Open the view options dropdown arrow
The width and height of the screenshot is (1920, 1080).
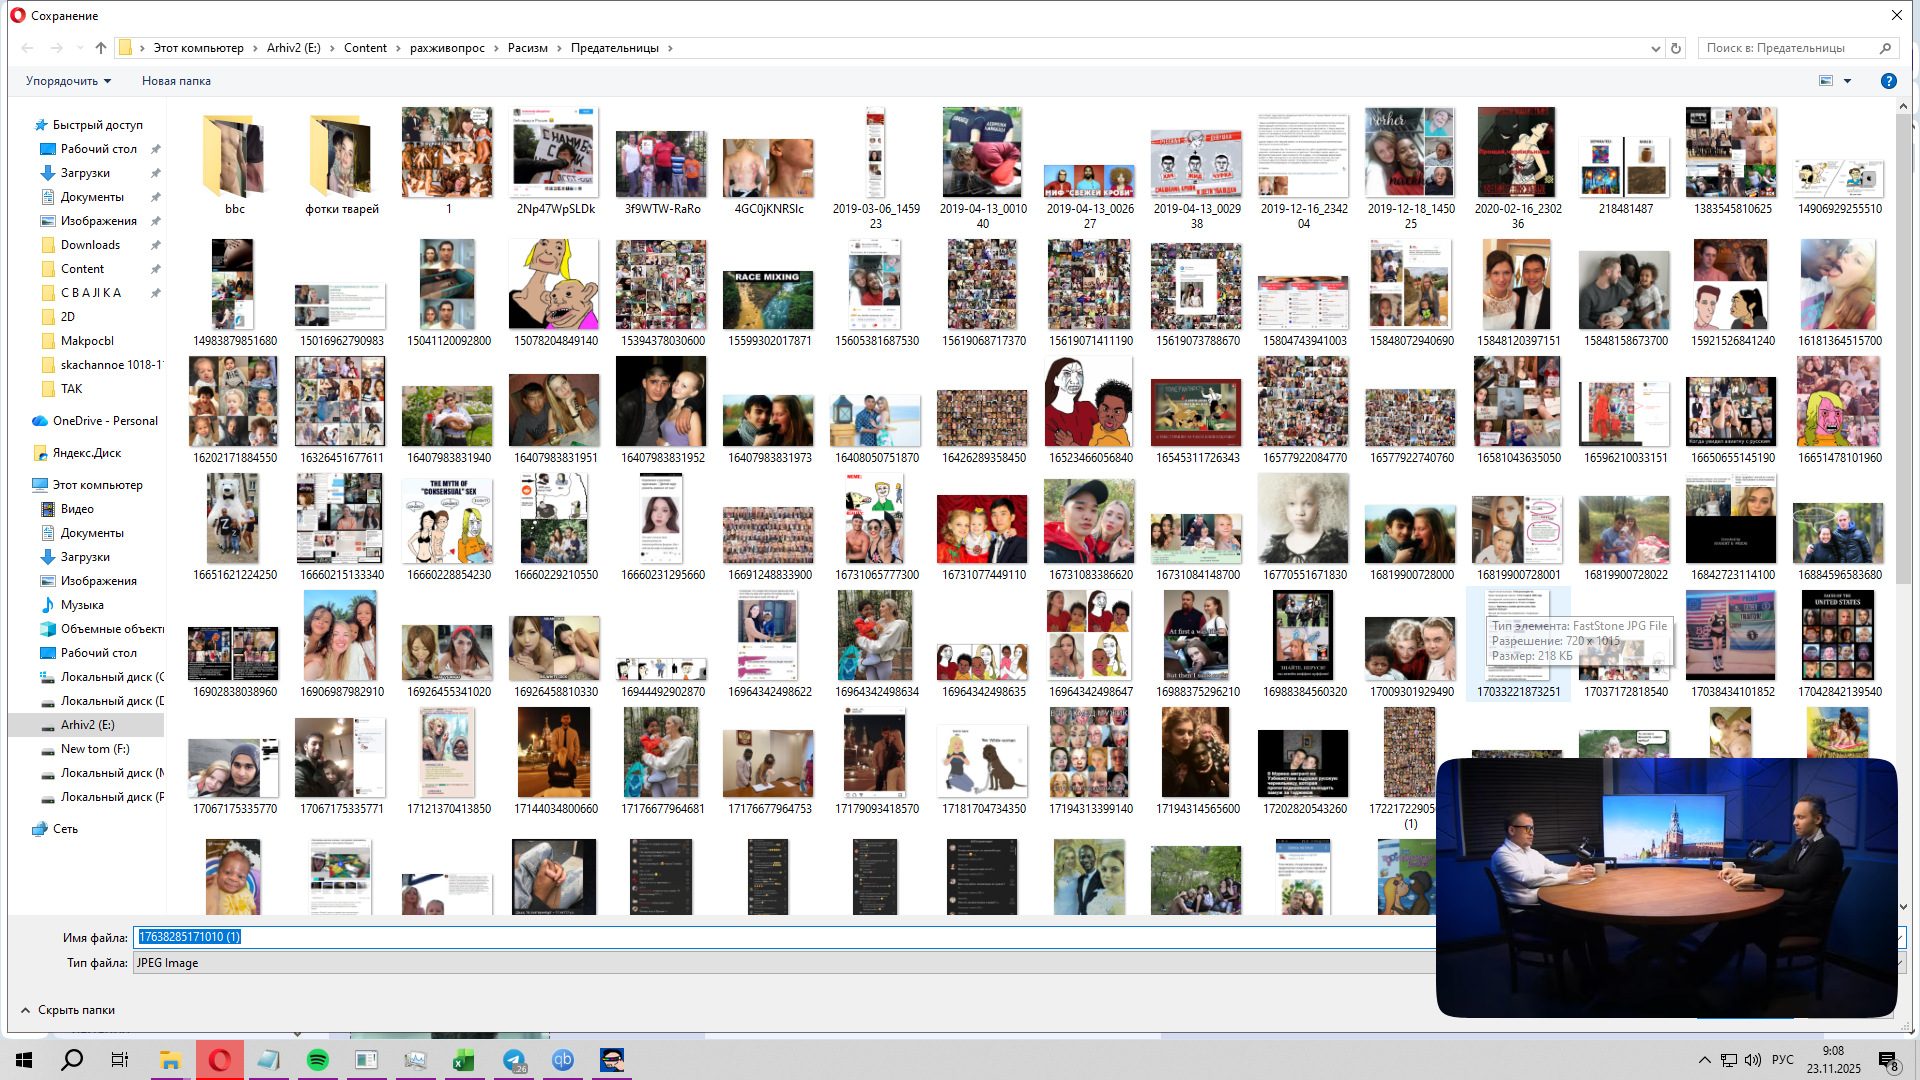pos(1847,81)
